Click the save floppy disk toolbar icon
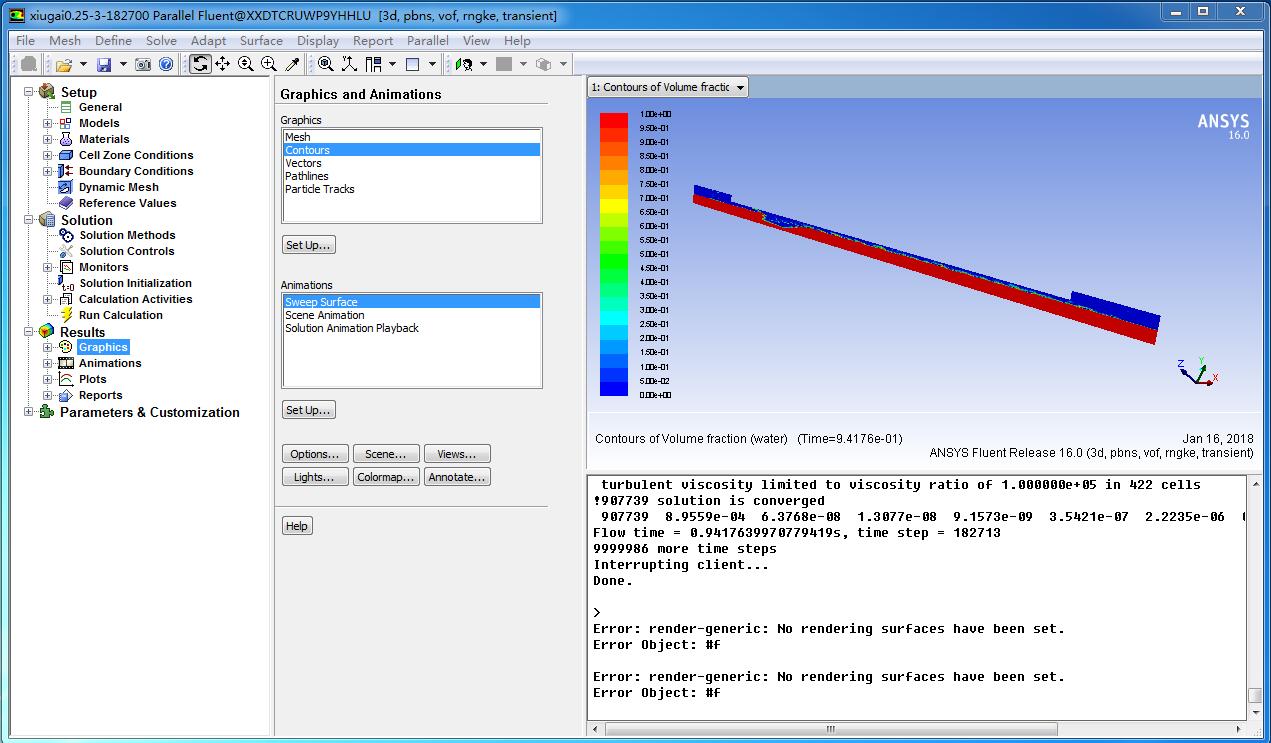 pos(104,64)
